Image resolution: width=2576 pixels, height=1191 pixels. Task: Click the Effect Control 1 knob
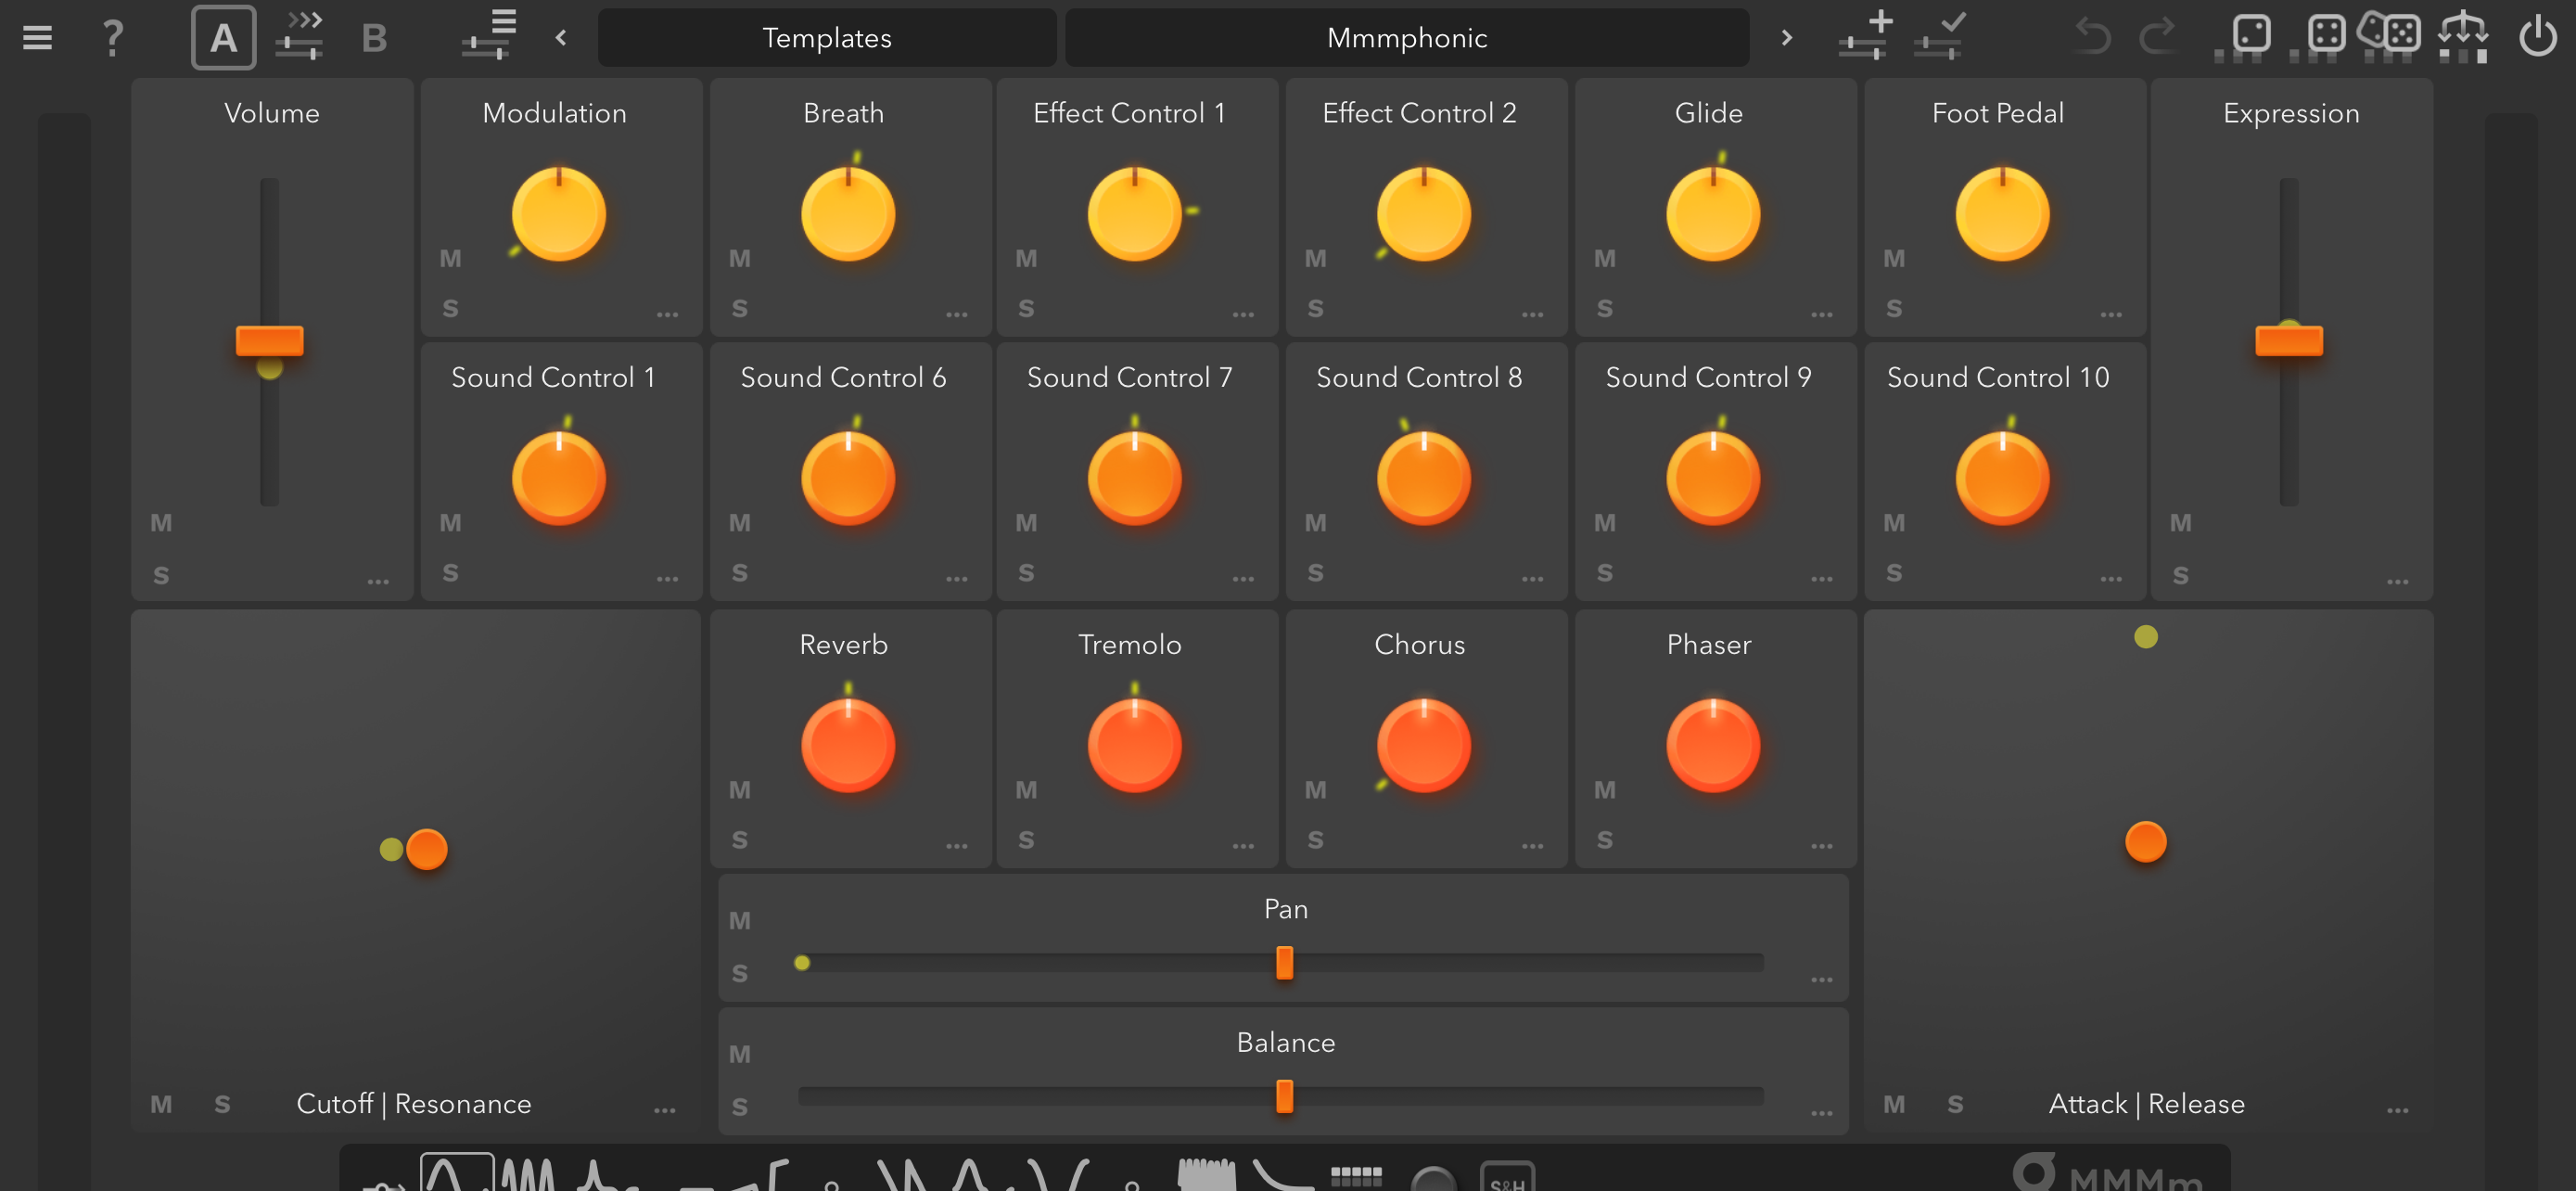click(1134, 214)
